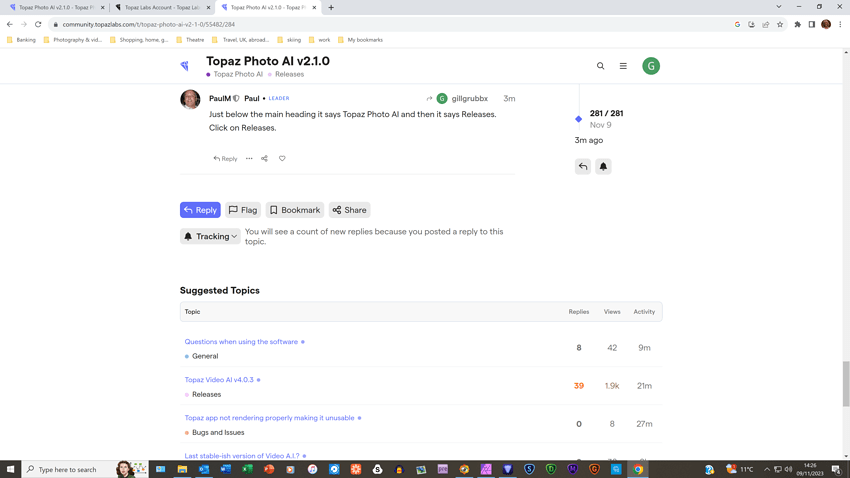Image resolution: width=850 pixels, height=478 pixels.
Task: Click the 39 replies count for Video AI
Action: (578, 386)
